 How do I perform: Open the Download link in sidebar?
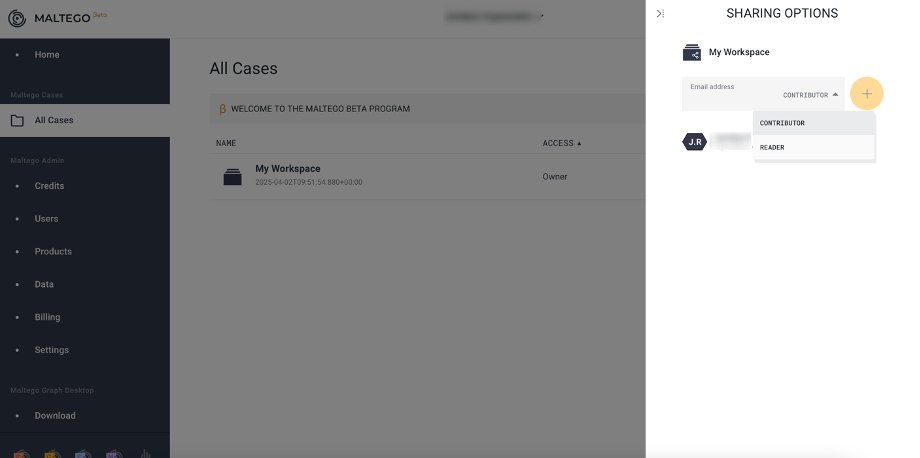pyautogui.click(x=55, y=416)
